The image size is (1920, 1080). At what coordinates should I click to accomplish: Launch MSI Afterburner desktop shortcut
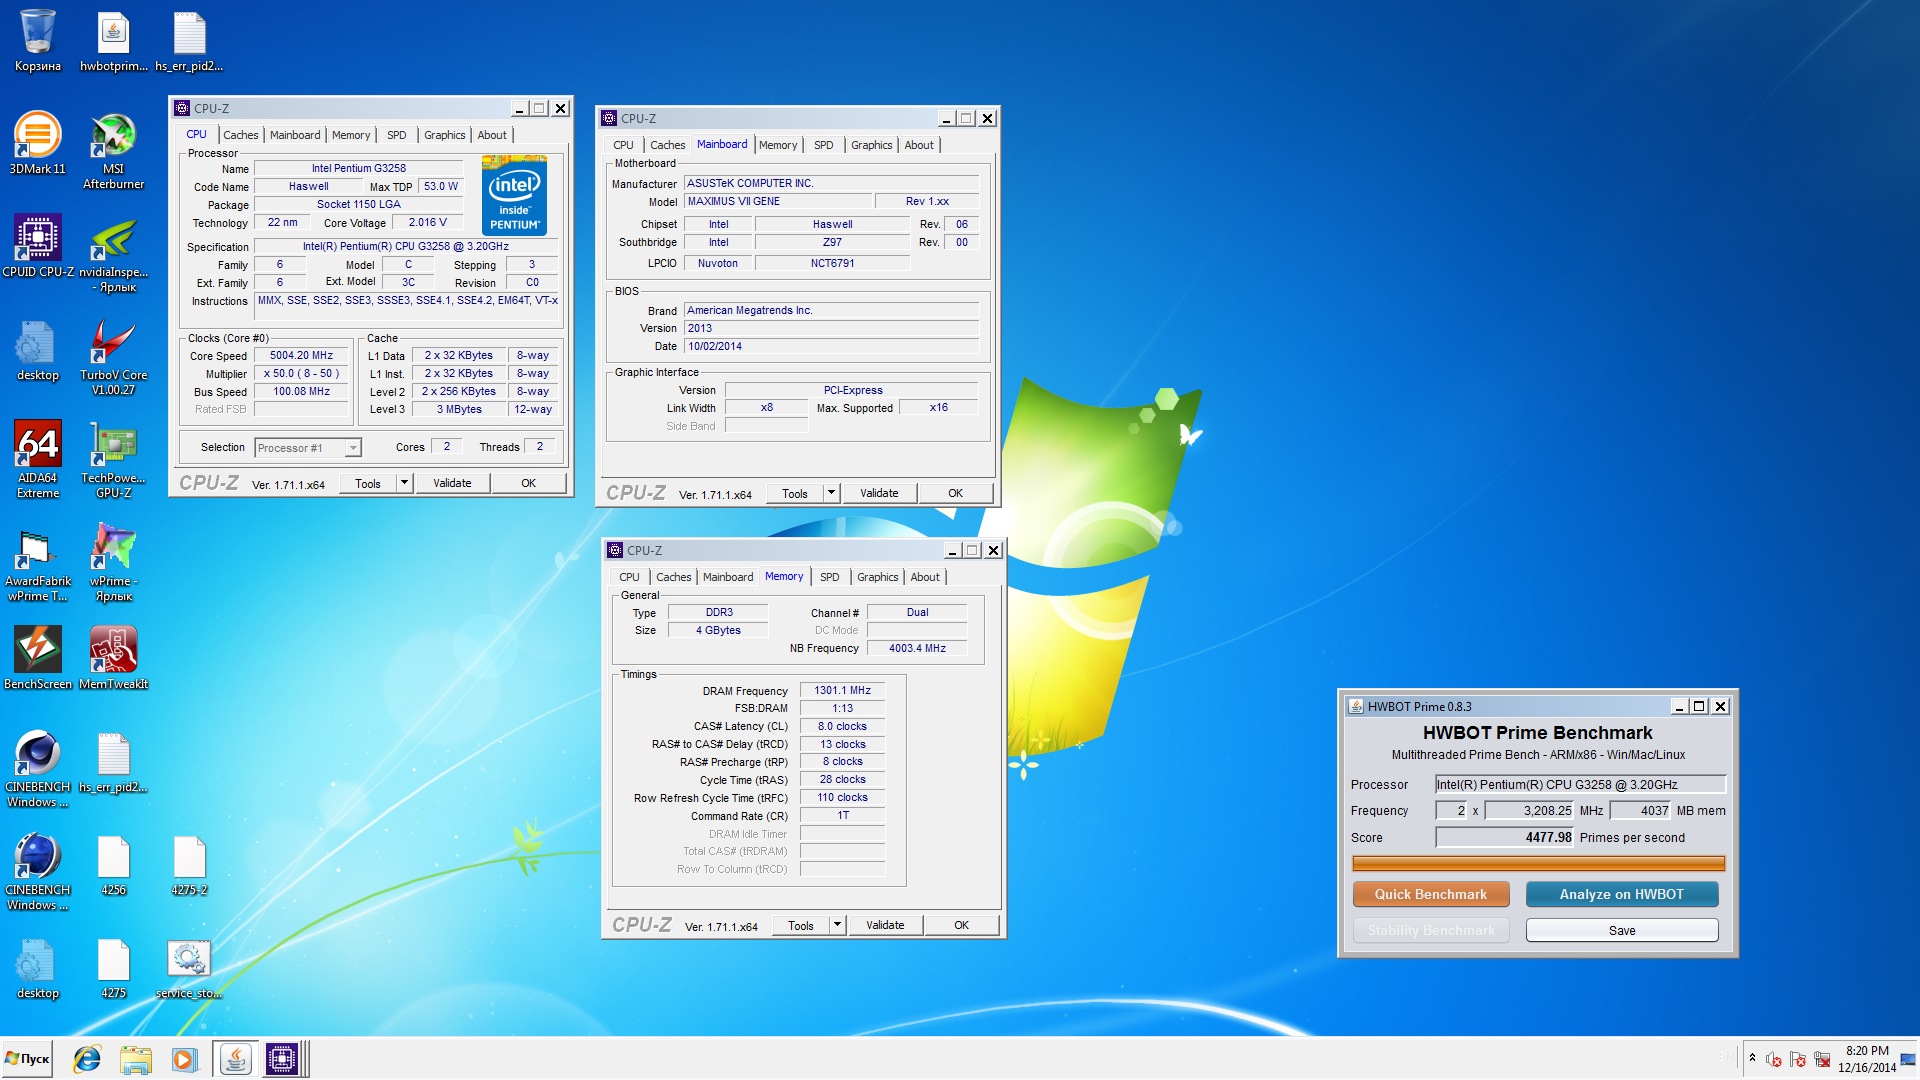point(113,150)
